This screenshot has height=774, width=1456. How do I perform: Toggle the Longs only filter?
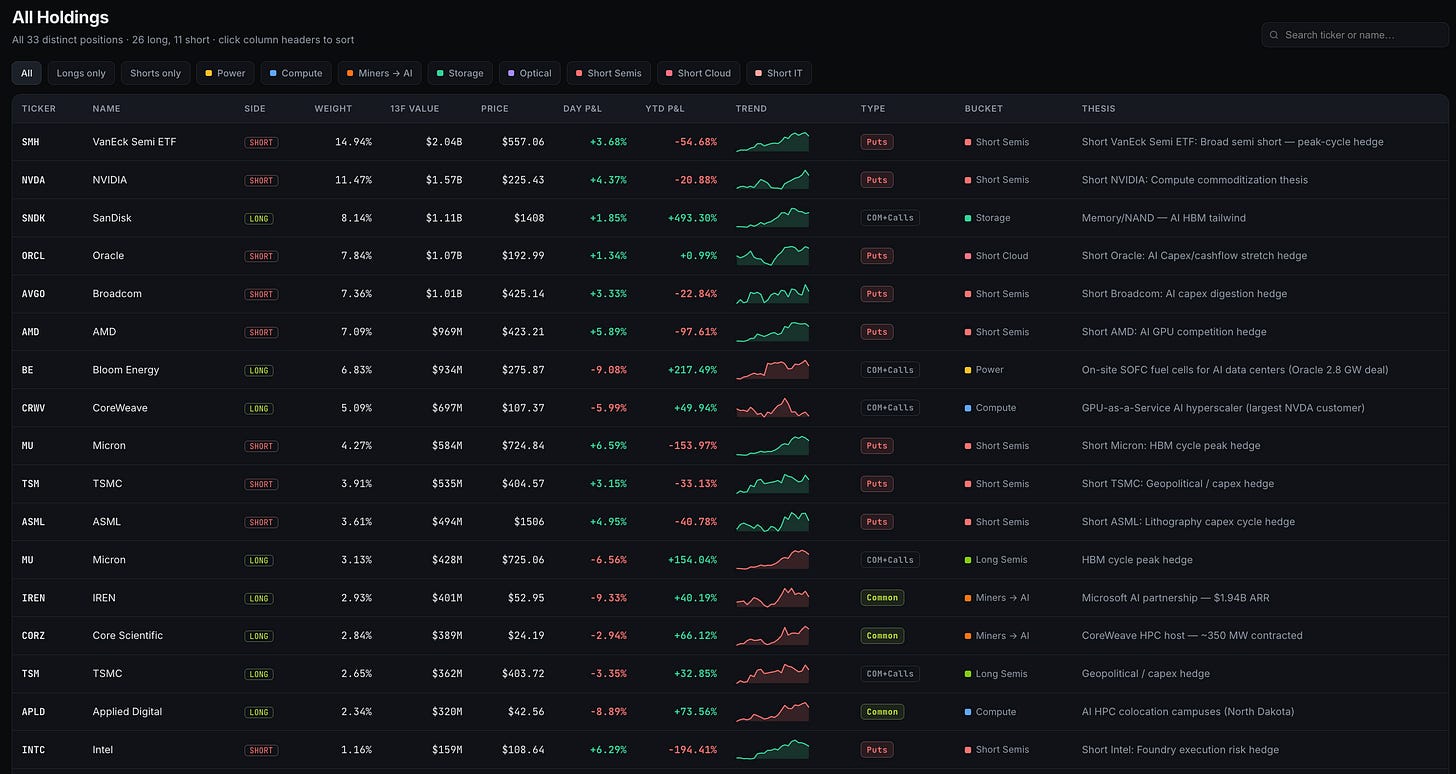coord(81,73)
